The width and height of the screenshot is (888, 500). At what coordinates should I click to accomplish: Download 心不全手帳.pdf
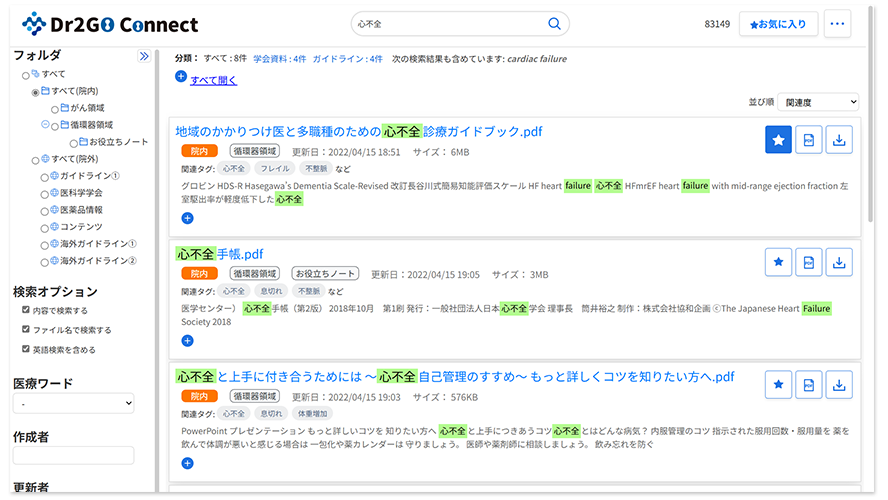[839, 262]
